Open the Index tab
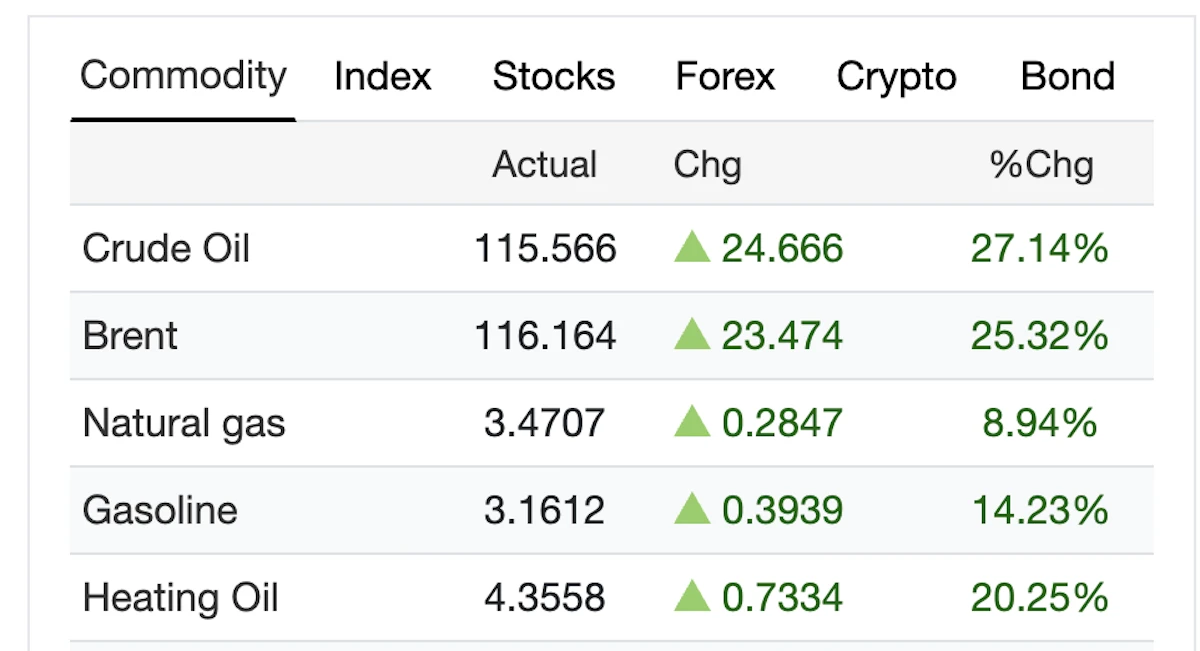 coord(383,77)
